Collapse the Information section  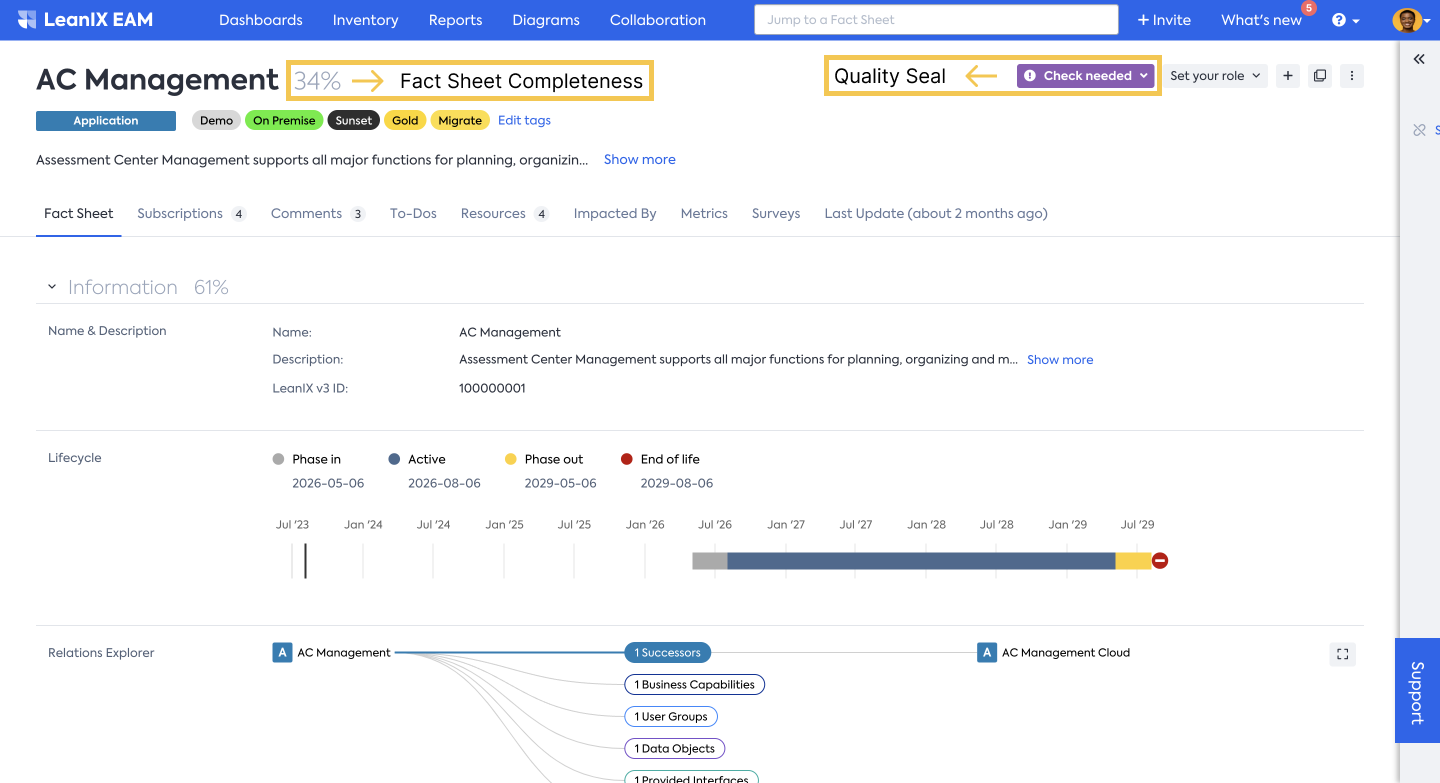coord(52,287)
